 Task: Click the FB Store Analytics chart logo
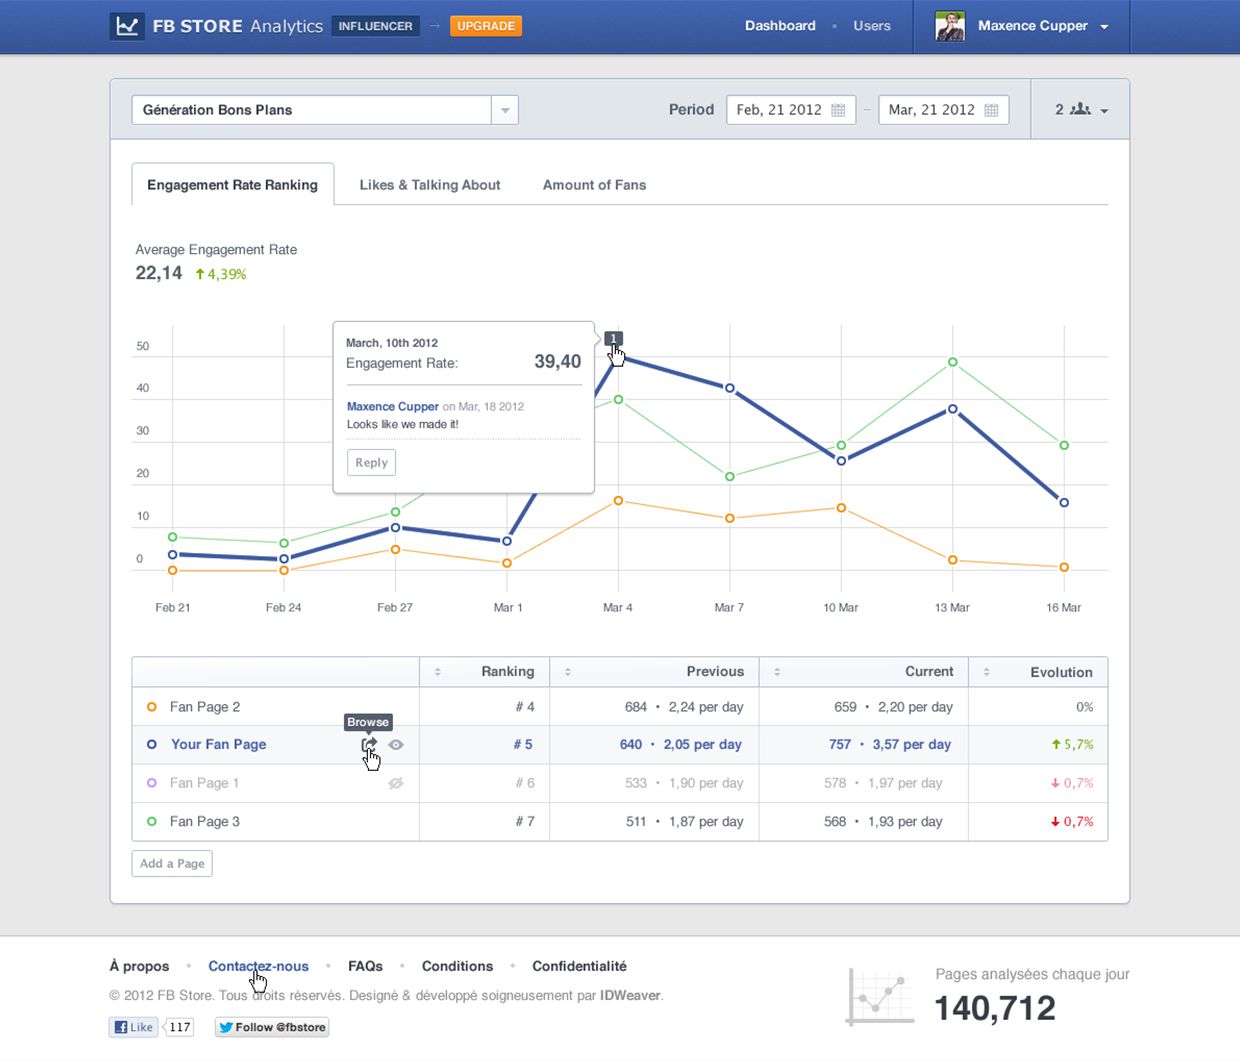tap(127, 25)
